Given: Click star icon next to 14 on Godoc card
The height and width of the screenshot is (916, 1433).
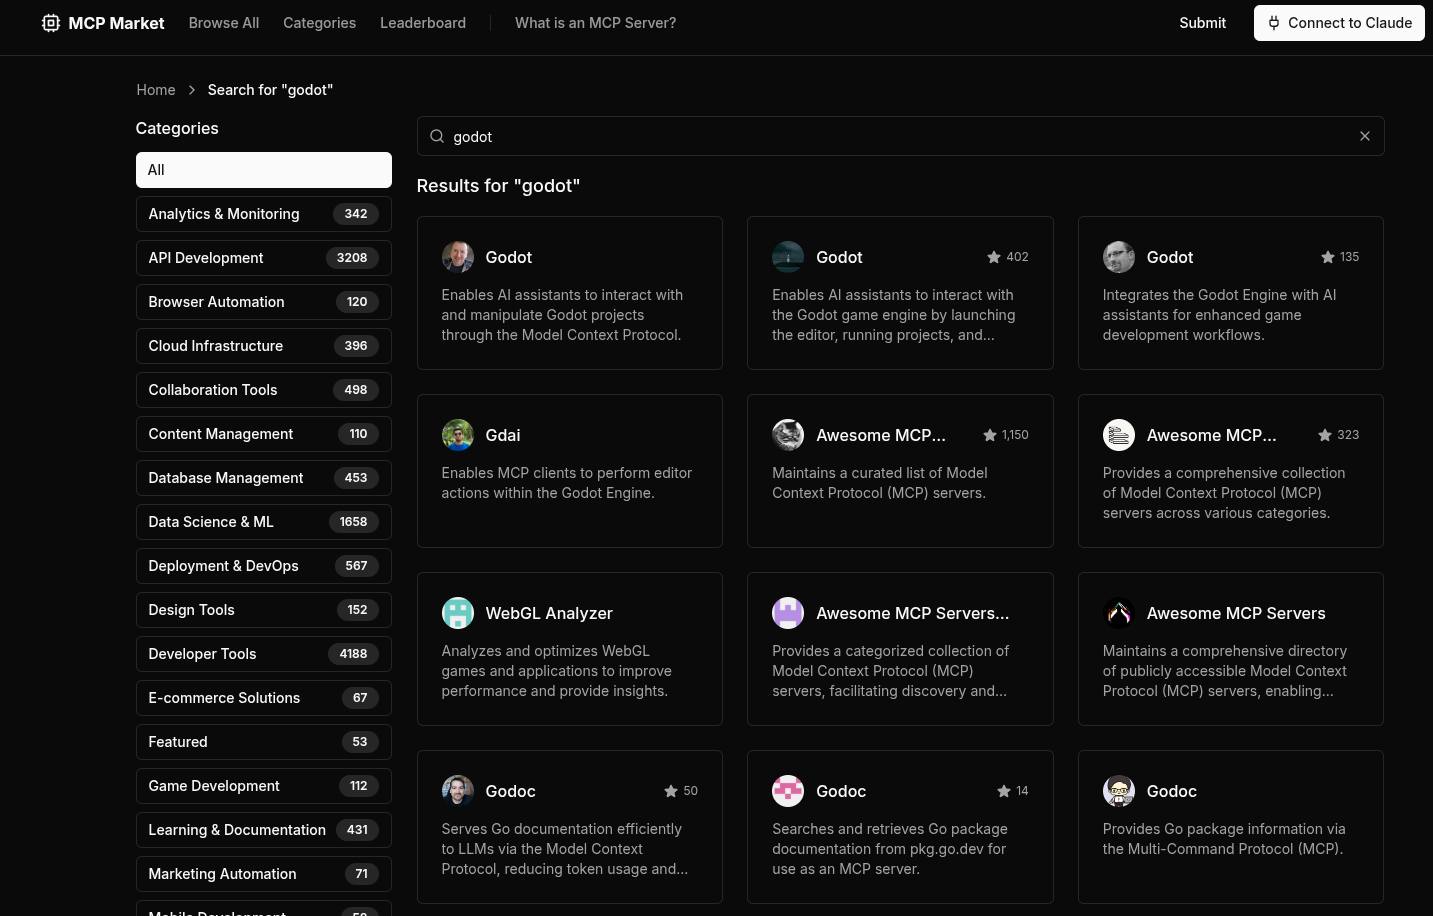Looking at the screenshot, I should click(x=1004, y=791).
